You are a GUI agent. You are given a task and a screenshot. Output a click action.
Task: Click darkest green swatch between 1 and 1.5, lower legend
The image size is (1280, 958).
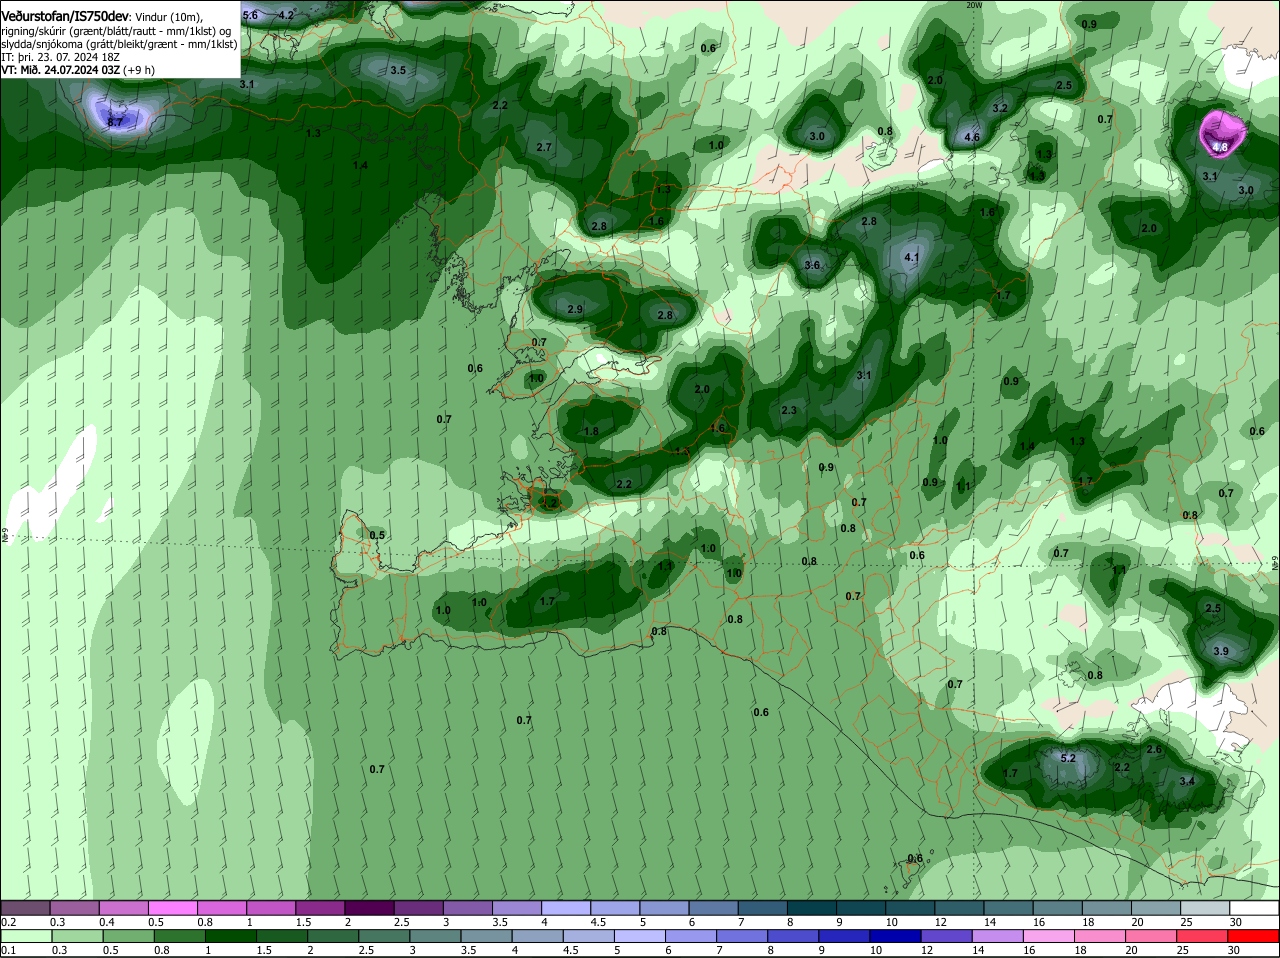point(230,936)
